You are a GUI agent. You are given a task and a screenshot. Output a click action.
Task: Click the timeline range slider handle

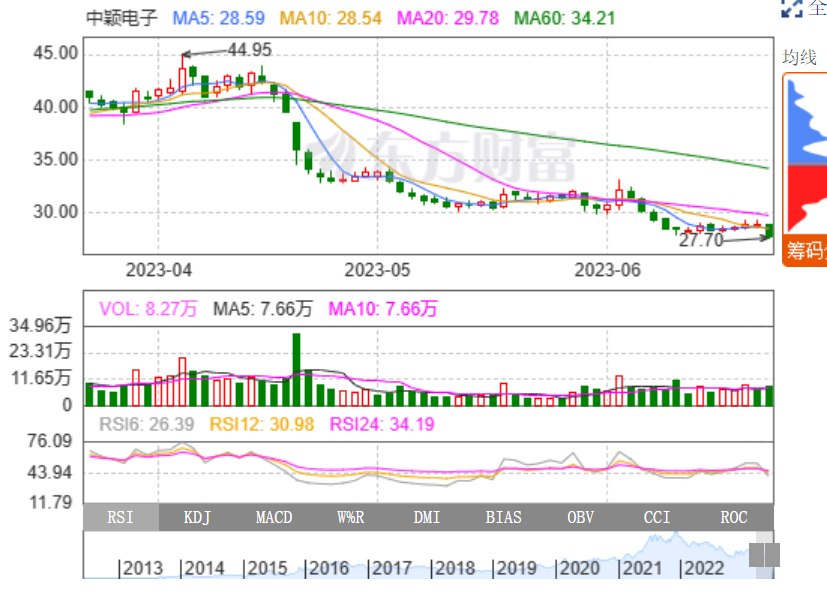[764, 554]
